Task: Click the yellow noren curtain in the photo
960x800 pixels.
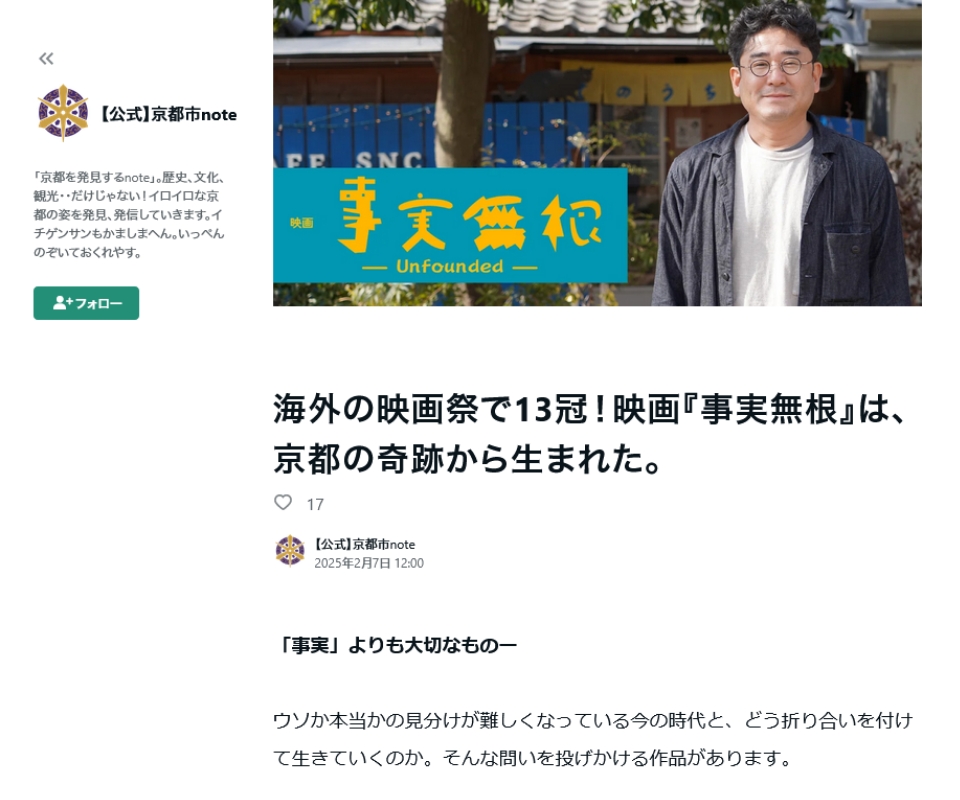Action: [x=649, y=83]
